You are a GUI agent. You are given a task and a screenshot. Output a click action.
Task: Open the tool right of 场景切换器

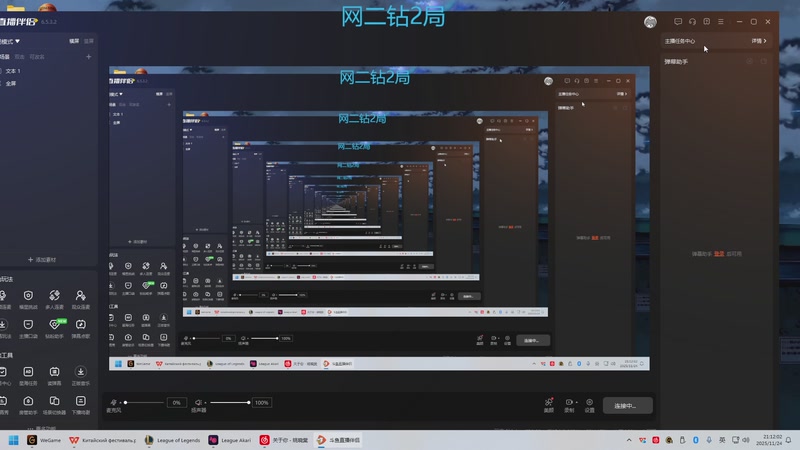point(81,405)
